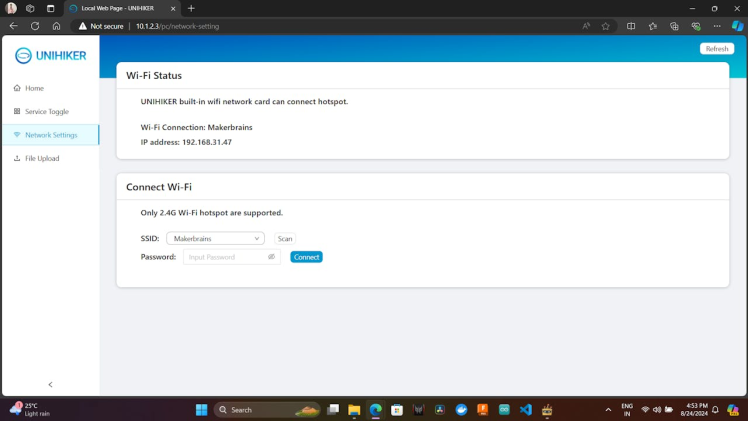Open the Windows Start menu
The image size is (748, 421).
point(201,410)
